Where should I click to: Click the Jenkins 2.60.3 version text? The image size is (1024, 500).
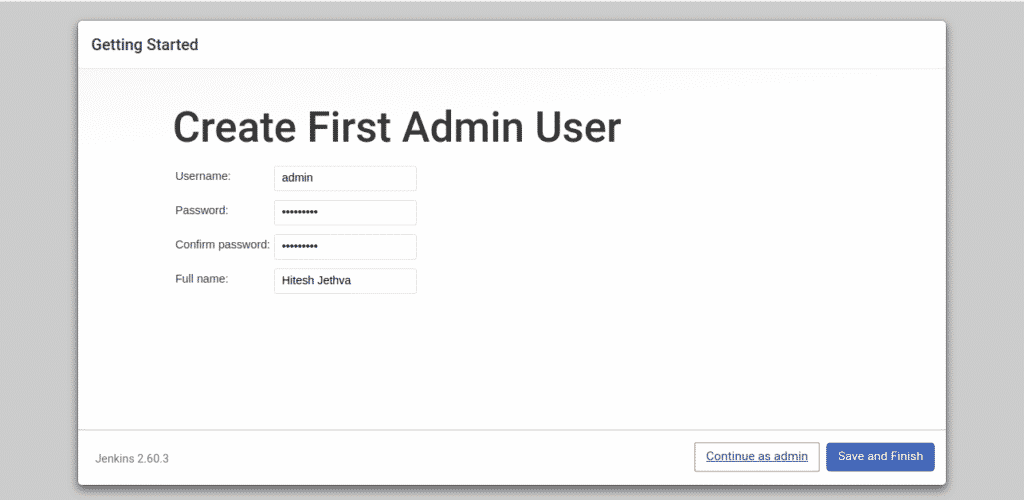[132, 458]
